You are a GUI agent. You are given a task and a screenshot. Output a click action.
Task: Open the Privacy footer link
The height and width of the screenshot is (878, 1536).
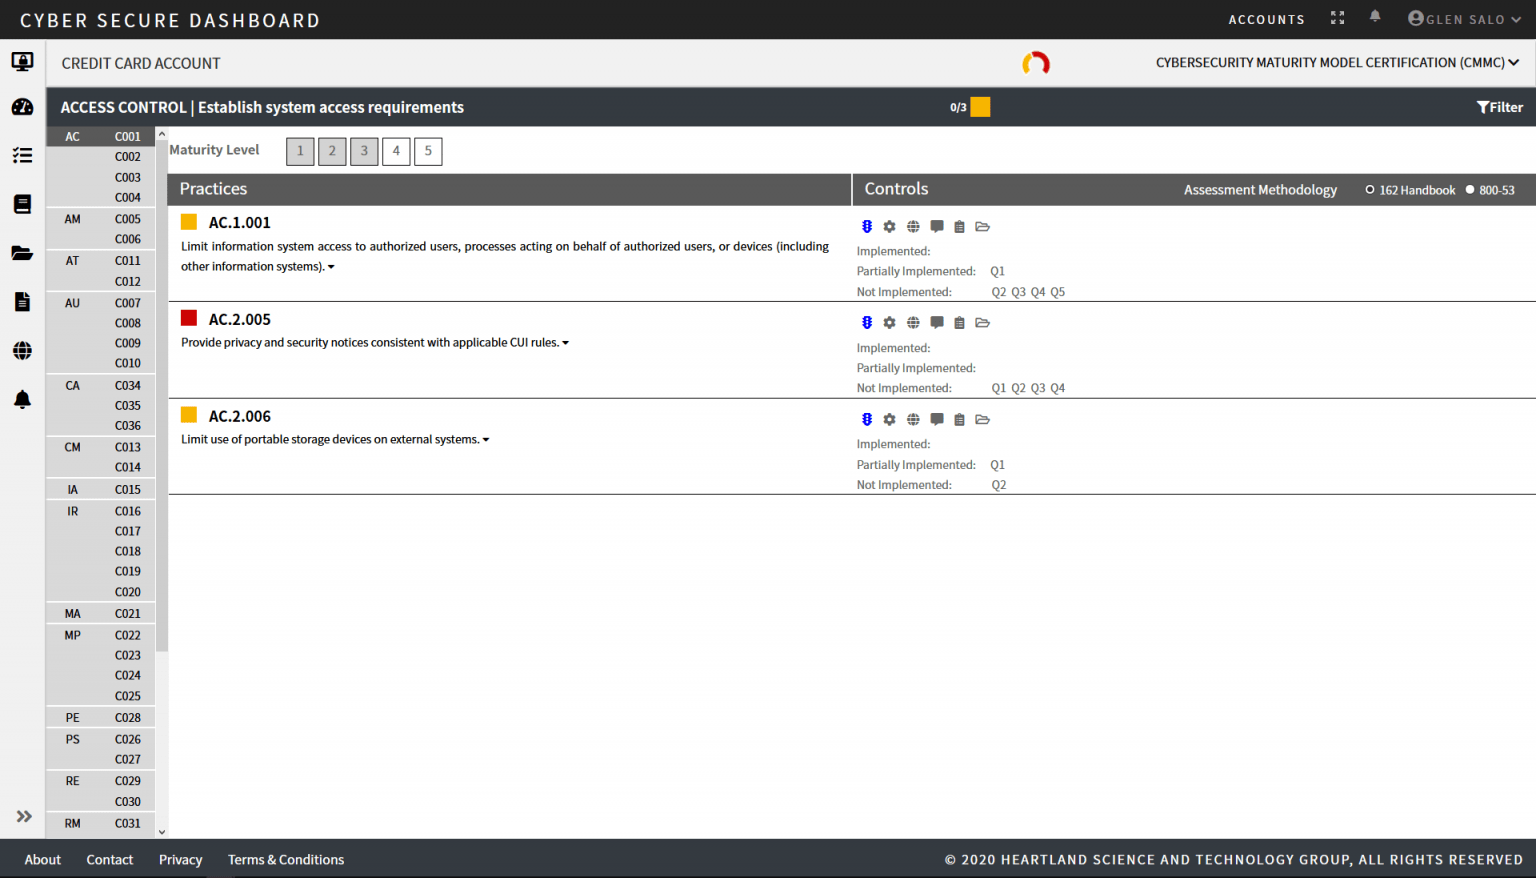pos(180,860)
